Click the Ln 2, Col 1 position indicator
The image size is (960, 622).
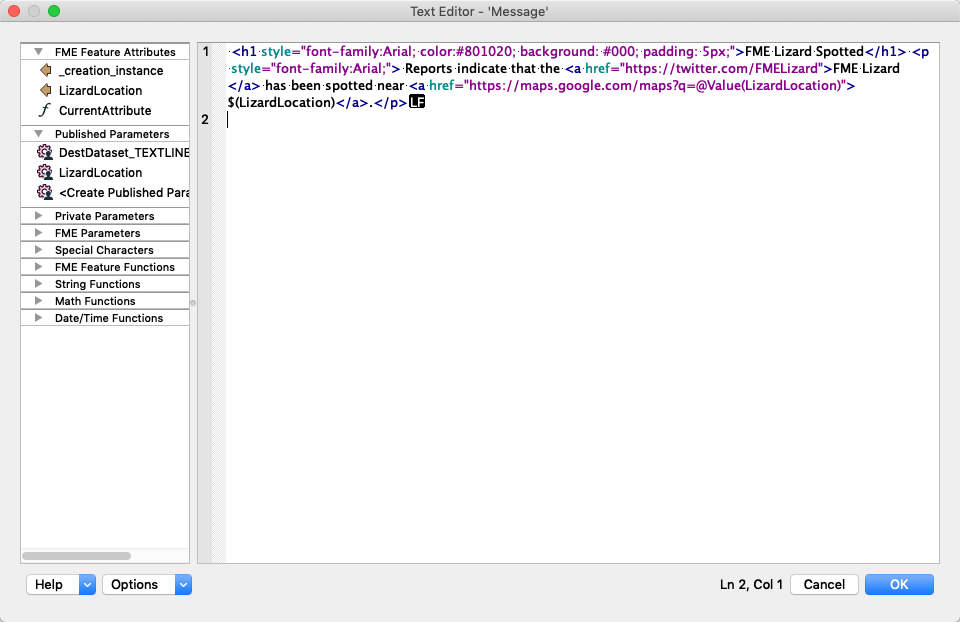pyautogui.click(x=751, y=585)
